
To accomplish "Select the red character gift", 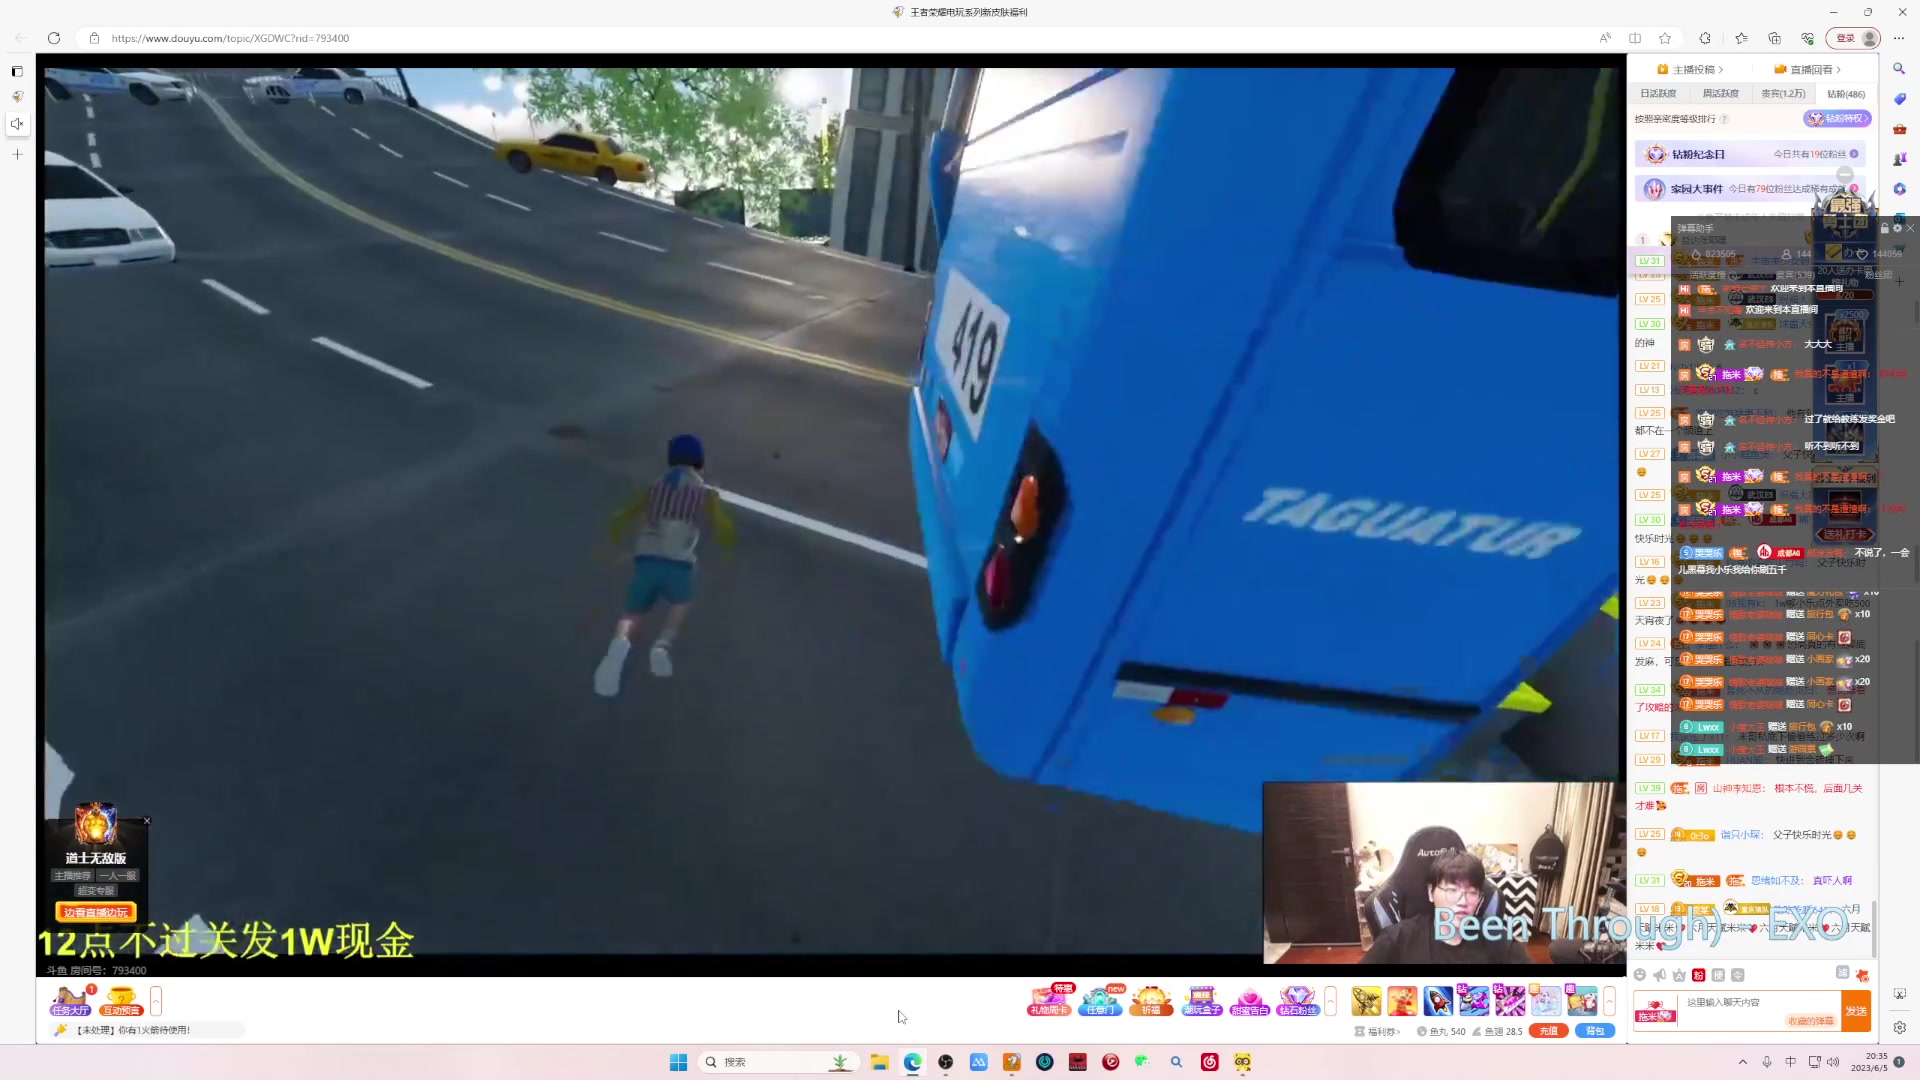I will tap(1402, 1001).
